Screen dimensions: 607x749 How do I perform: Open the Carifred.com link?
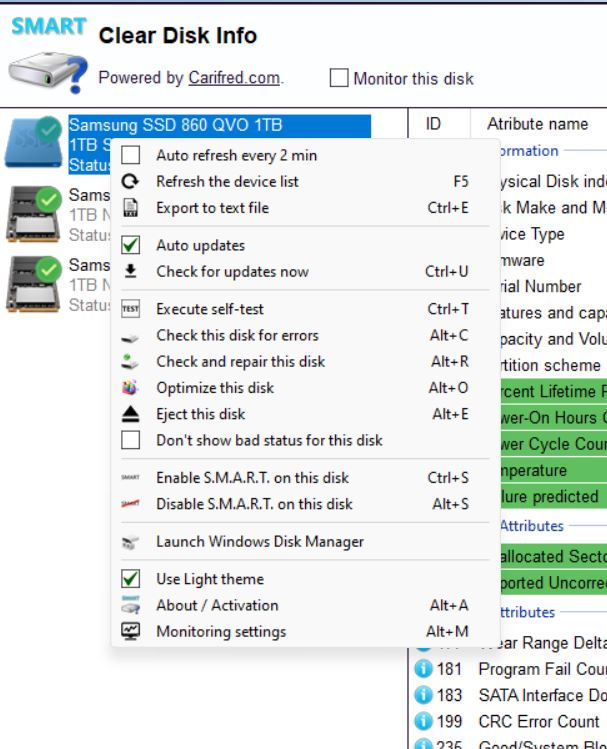tap(233, 78)
